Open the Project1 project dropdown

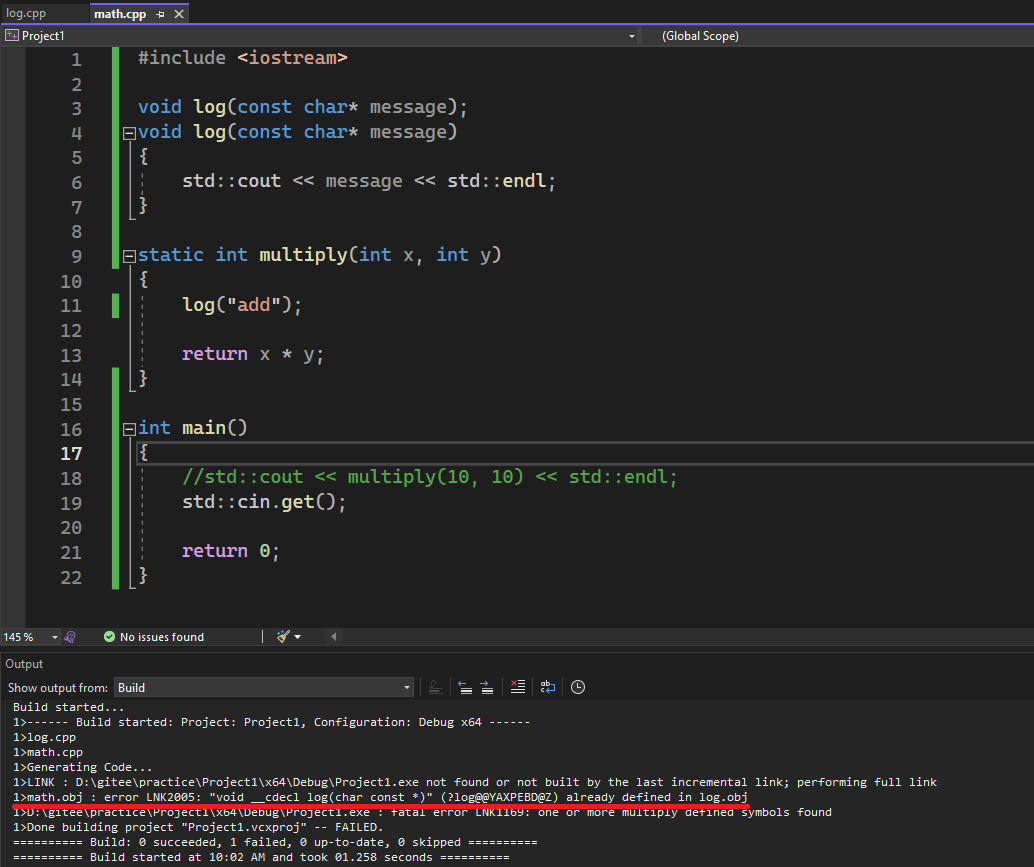click(x=631, y=36)
